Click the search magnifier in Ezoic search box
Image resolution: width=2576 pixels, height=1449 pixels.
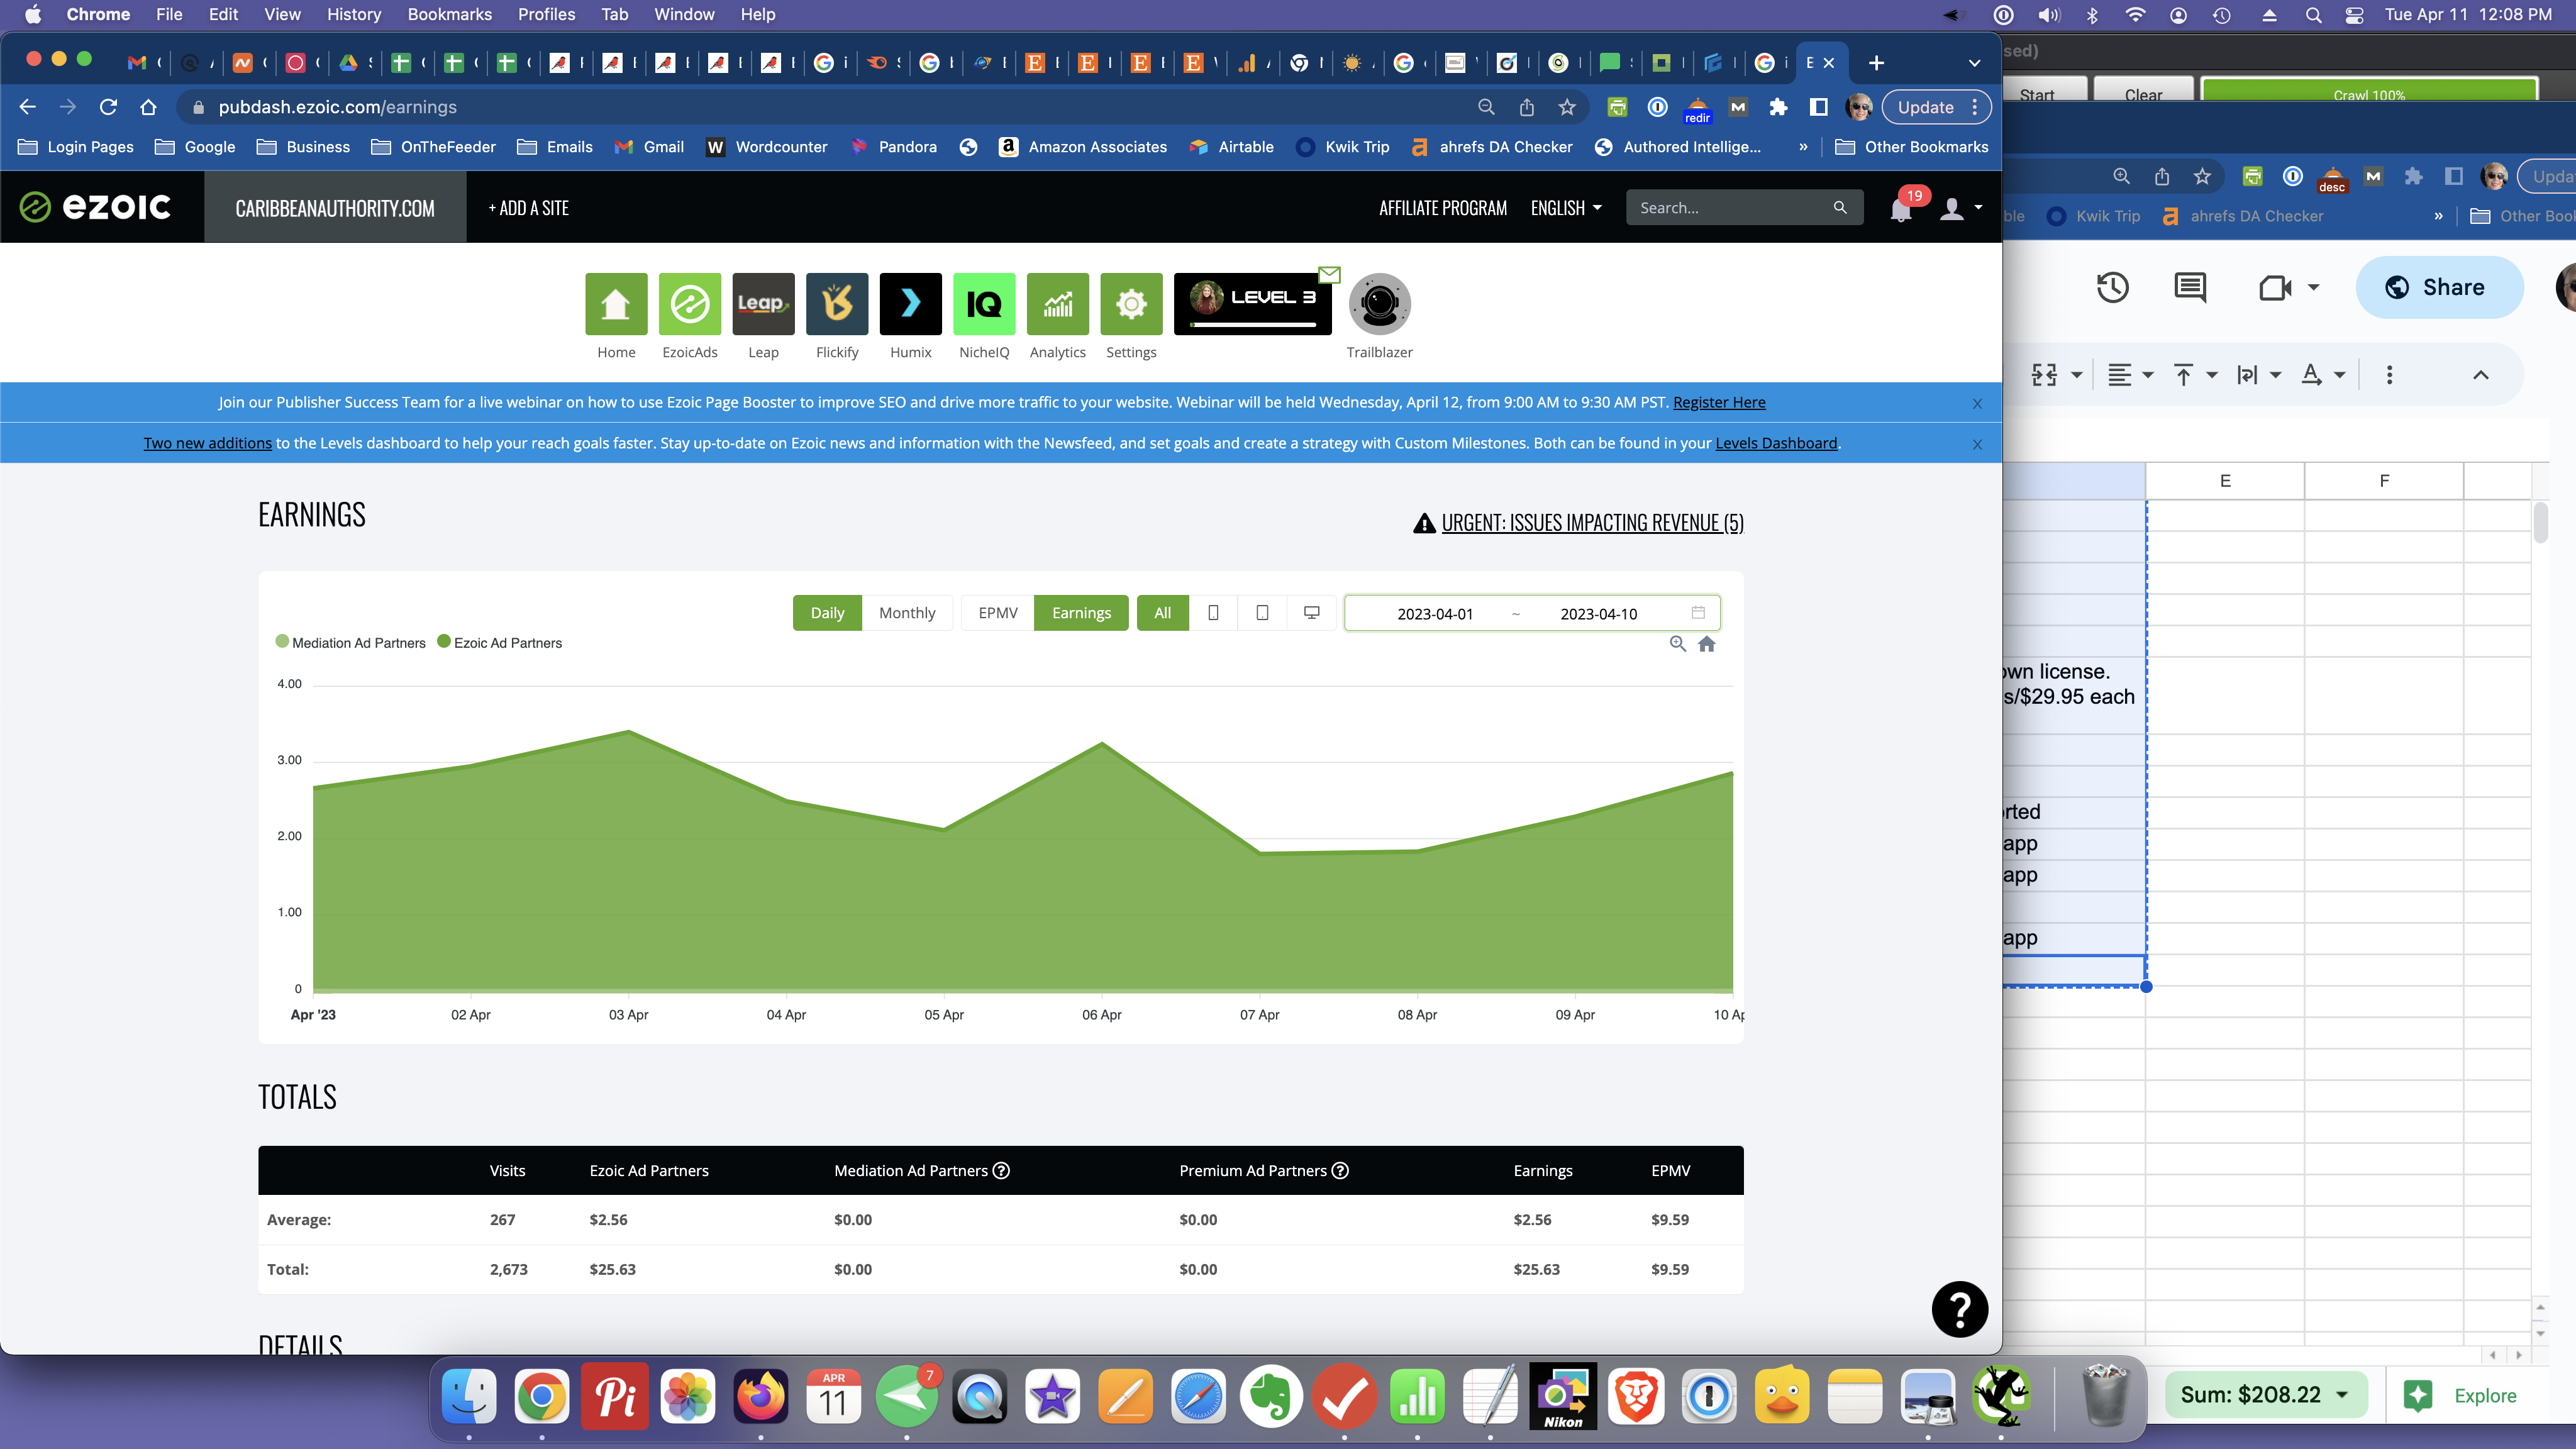[x=1839, y=207]
